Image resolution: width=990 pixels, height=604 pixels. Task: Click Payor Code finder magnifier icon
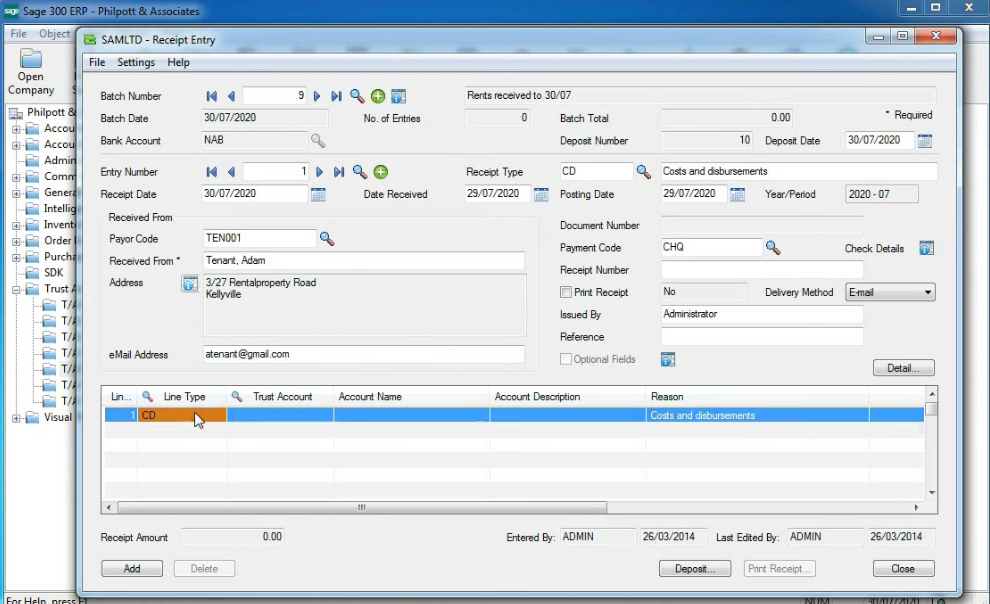(326, 239)
